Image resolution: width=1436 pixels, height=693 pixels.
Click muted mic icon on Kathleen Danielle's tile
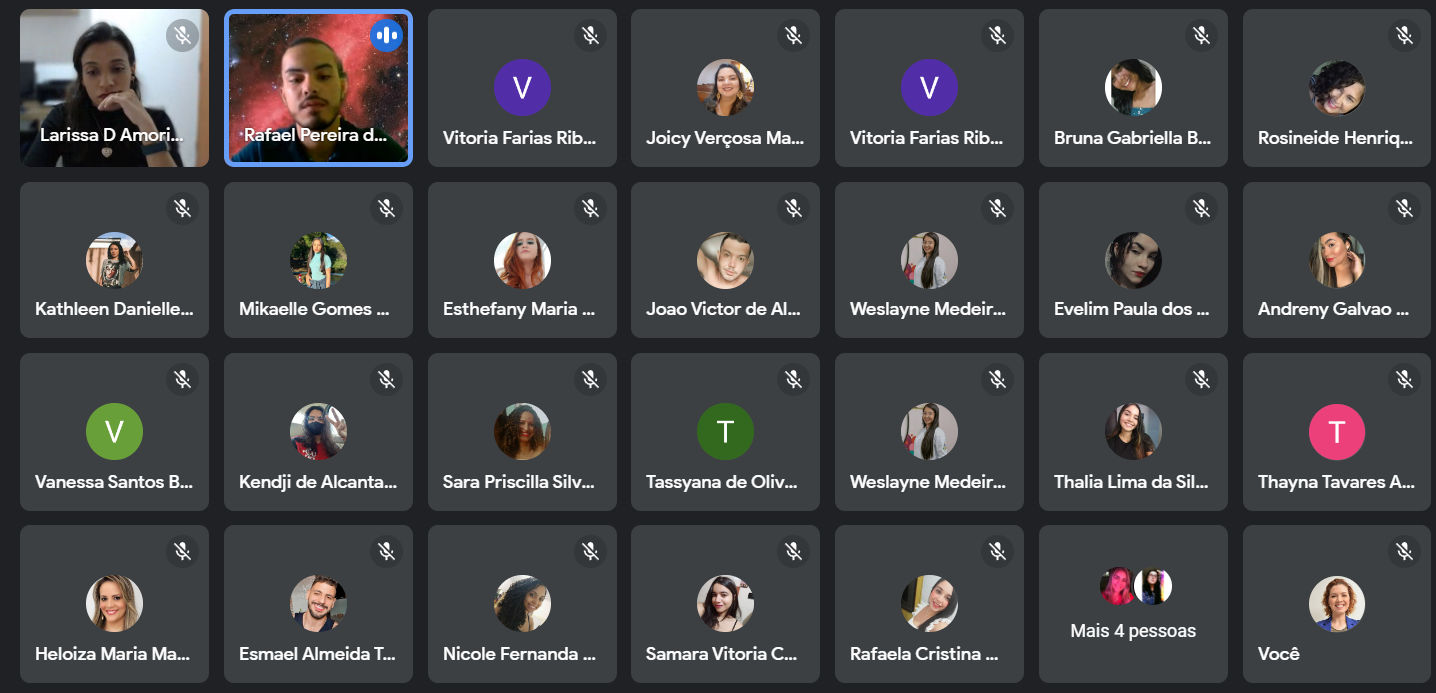click(x=182, y=208)
